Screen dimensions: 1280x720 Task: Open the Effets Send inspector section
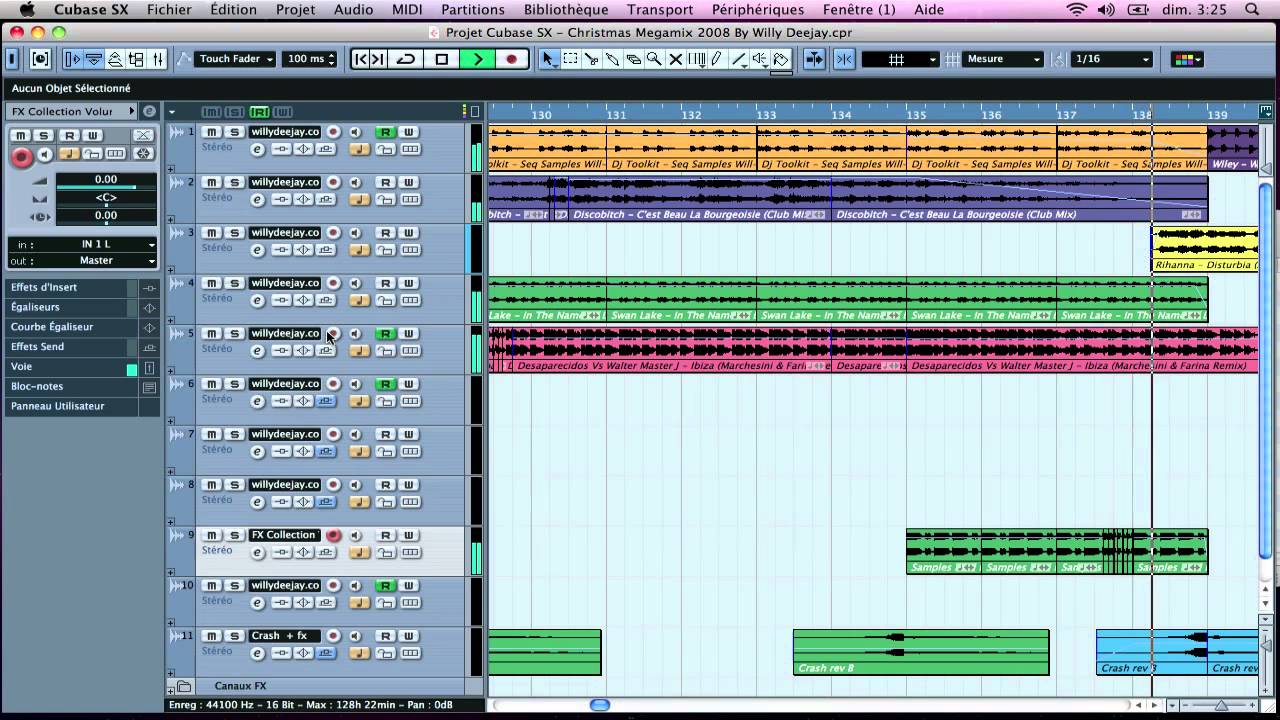(x=81, y=347)
